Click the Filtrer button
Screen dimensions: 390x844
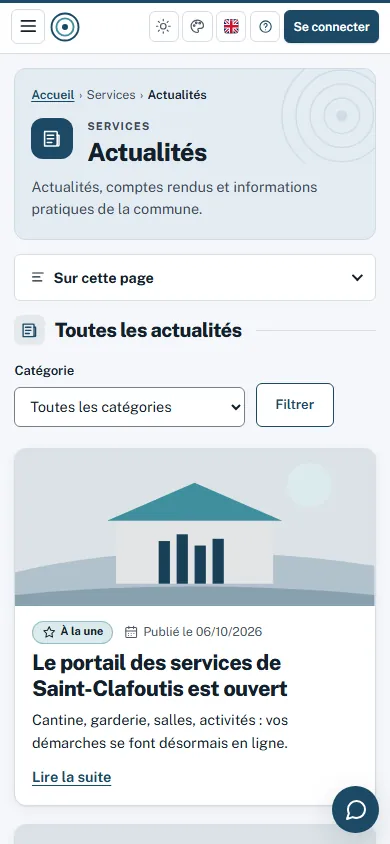295,405
